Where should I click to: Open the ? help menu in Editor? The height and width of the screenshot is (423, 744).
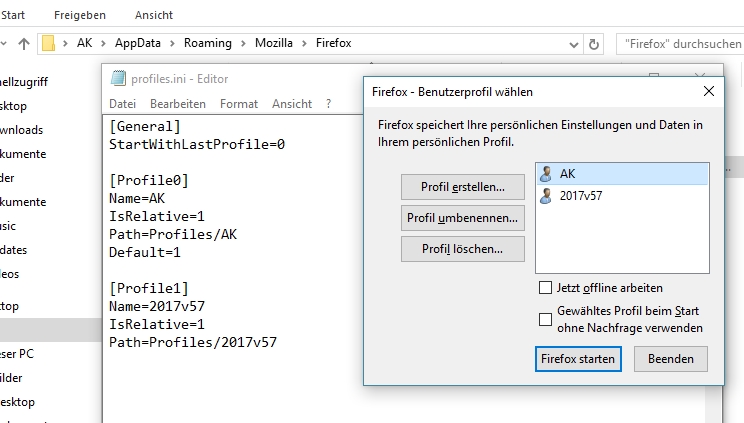pos(328,104)
